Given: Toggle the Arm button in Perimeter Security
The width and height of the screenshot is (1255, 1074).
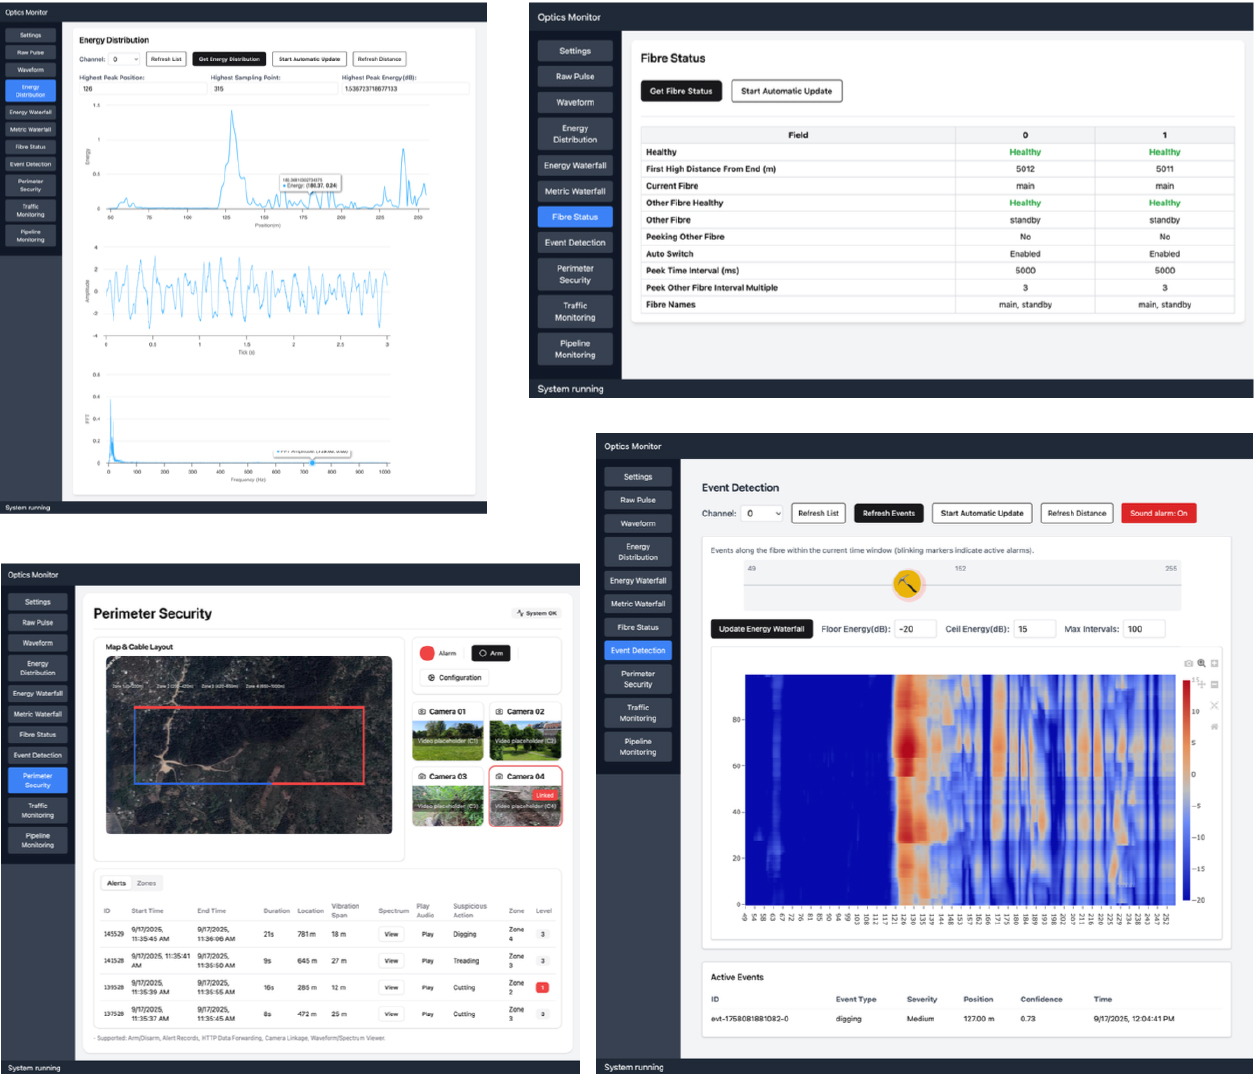Looking at the screenshot, I should click(490, 653).
